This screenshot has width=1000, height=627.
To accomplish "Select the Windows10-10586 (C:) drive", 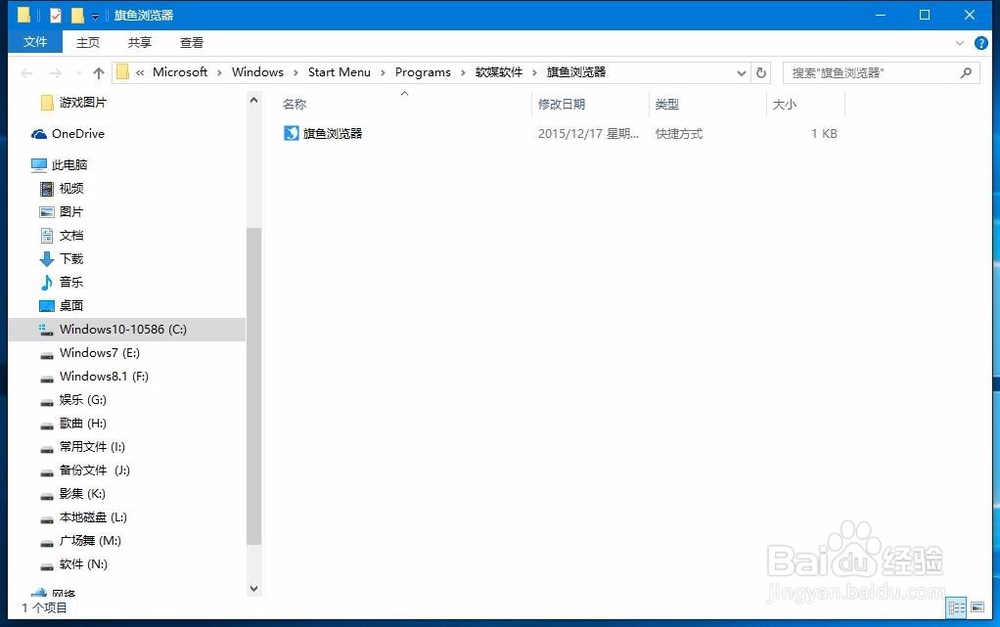I will point(127,329).
